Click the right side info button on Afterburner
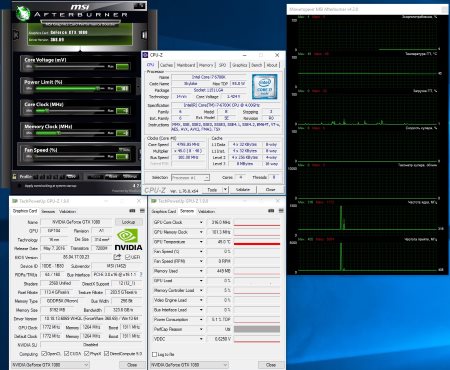 pyautogui.click(x=144, y=35)
